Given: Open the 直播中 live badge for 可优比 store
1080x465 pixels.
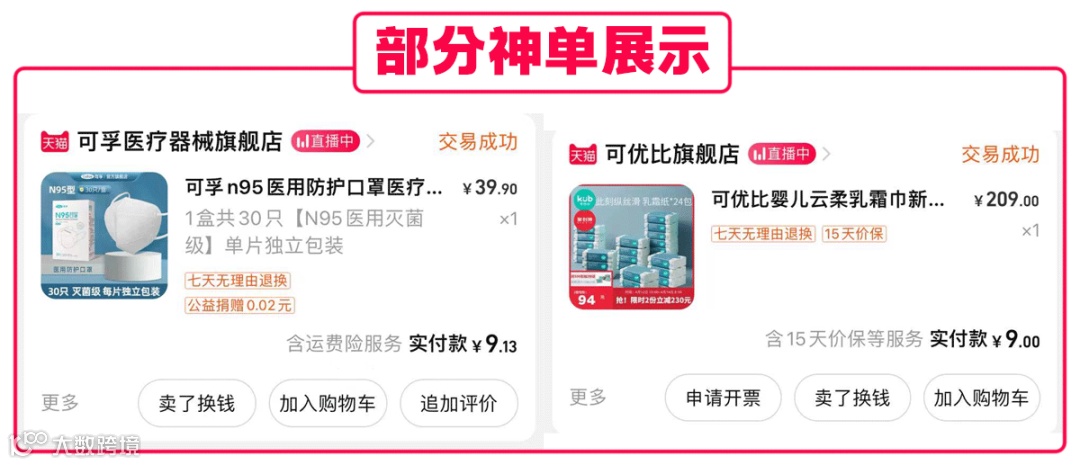Looking at the screenshot, I should pyautogui.click(x=782, y=154).
